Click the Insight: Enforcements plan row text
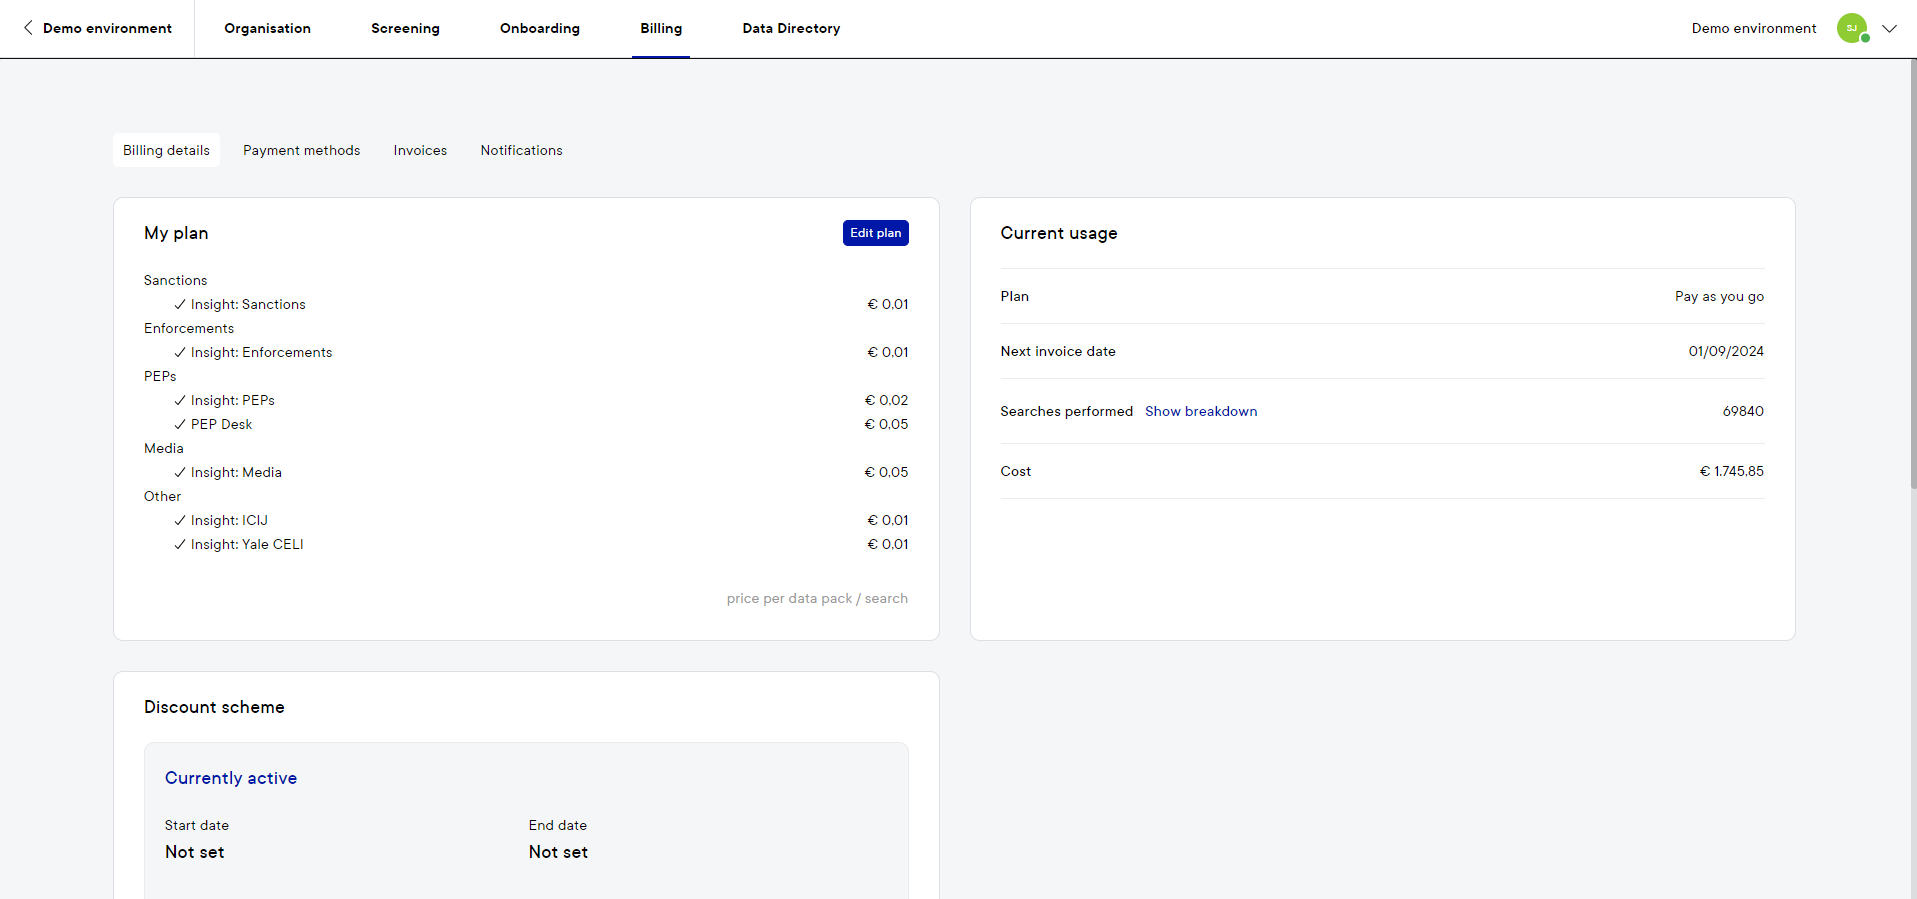 [x=261, y=352]
